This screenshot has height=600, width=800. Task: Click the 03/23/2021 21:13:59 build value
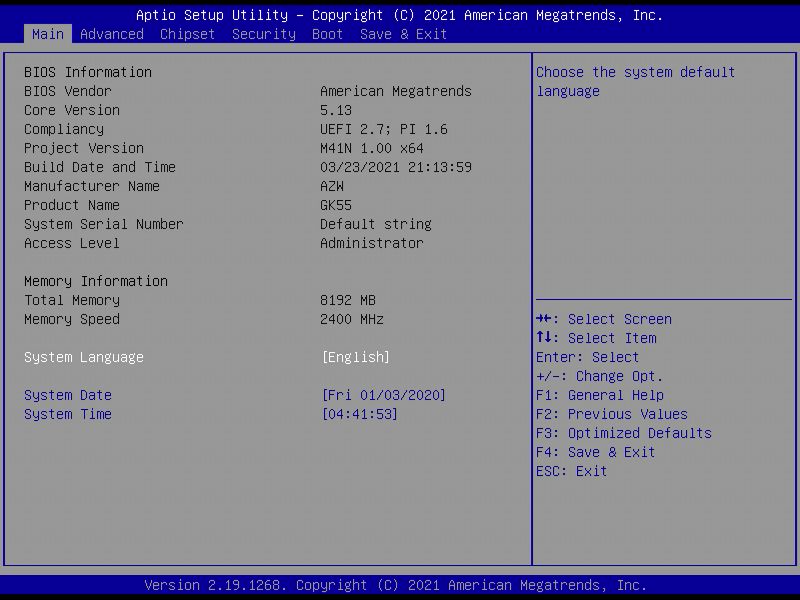tap(396, 167)
